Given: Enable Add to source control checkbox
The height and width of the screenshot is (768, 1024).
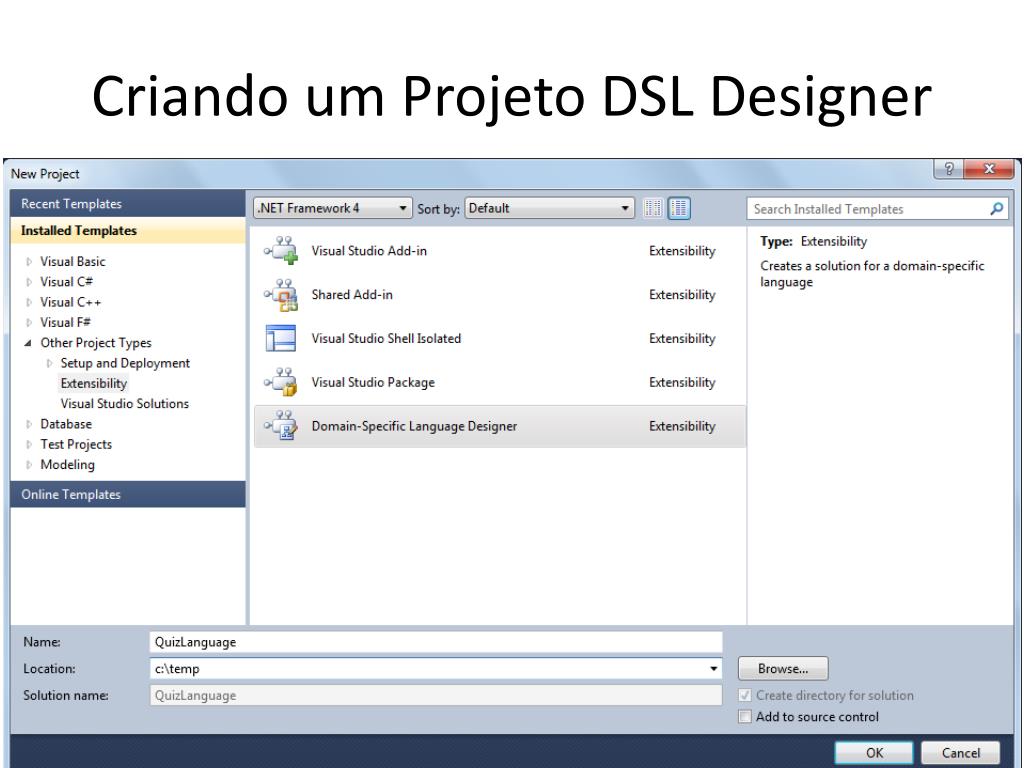Looking at the screenshot, I should [744, 716].
